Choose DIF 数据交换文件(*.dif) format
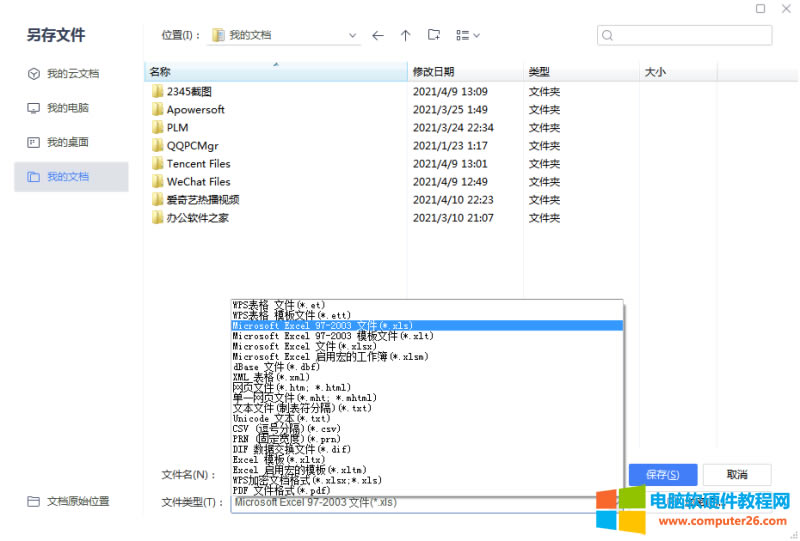 click(x=427, y=449)
